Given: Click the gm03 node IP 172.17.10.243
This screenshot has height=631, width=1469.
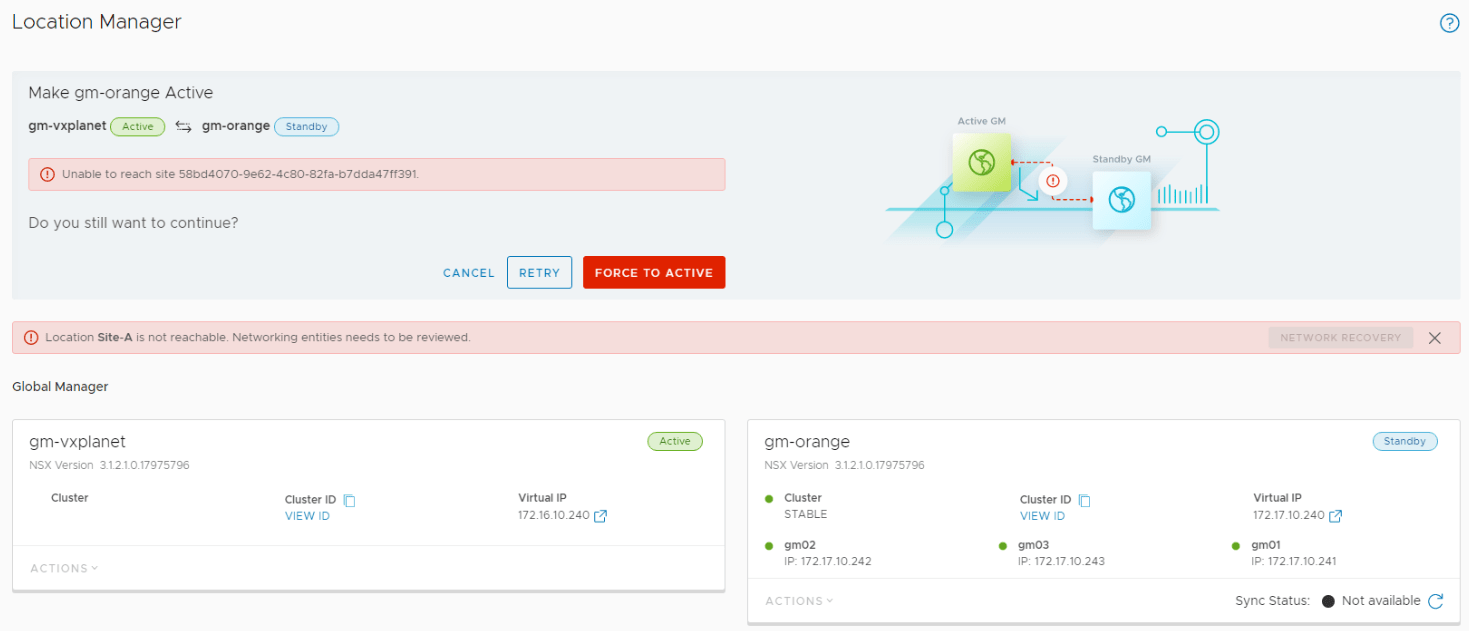Looking at the screenshot, I should click(1062, 562).
